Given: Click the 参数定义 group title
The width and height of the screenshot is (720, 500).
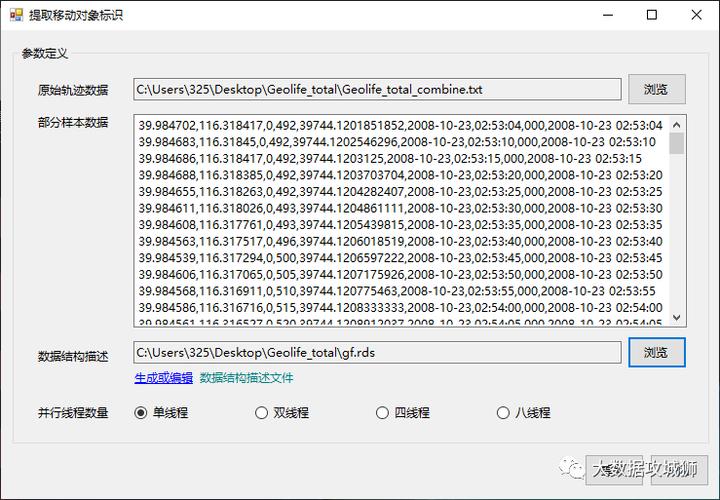Looking at the screenshot, I should click(x=45, y=54).
